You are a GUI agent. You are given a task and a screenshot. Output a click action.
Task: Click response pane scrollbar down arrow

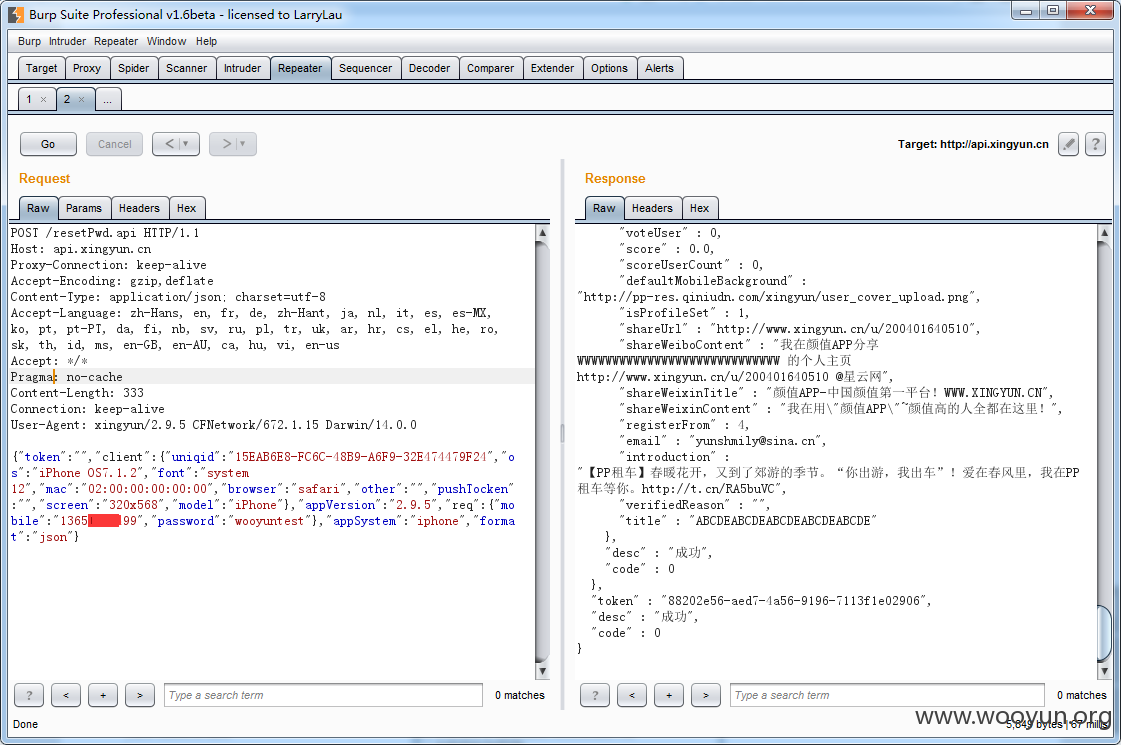(x=1105, y=671)
